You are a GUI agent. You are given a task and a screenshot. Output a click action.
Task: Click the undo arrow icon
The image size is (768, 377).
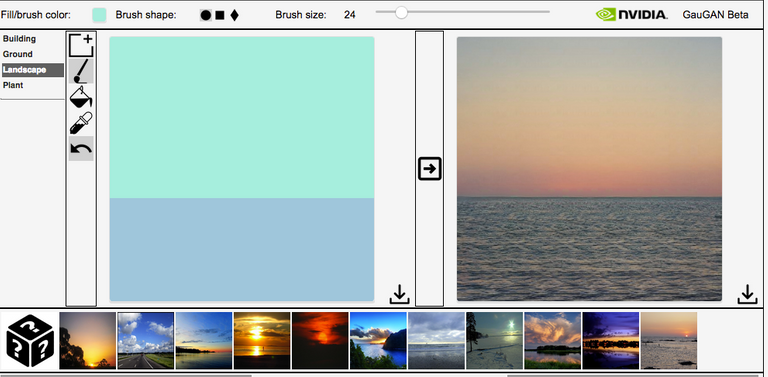[x=81, y=149]
